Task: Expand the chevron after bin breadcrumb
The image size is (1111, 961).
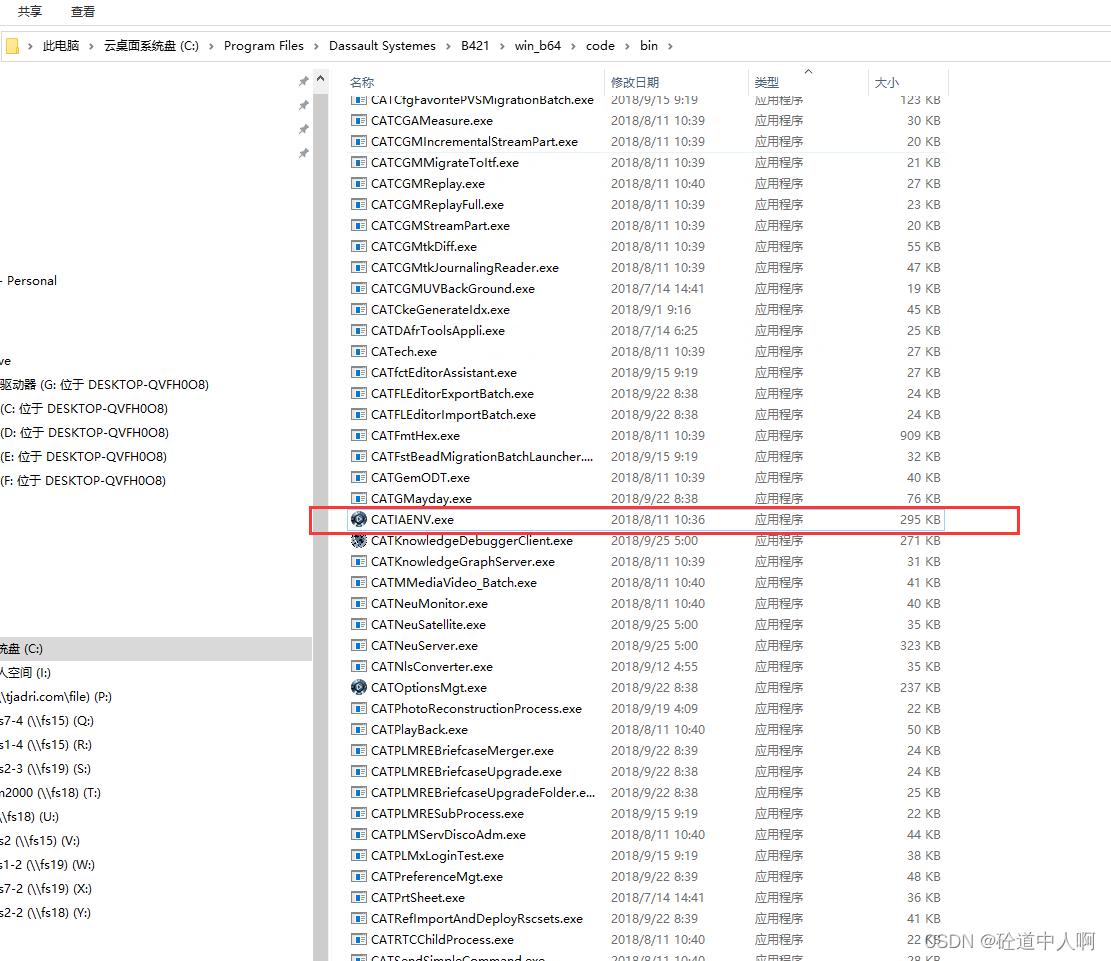Action: point(670,46)
